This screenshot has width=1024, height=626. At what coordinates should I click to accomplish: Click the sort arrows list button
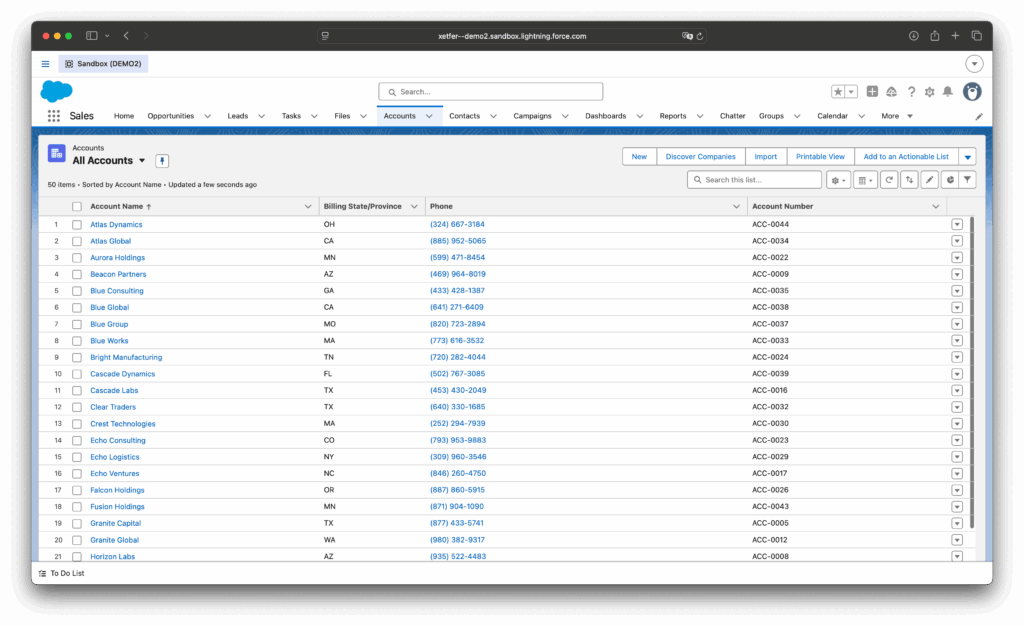click(909, 180)
